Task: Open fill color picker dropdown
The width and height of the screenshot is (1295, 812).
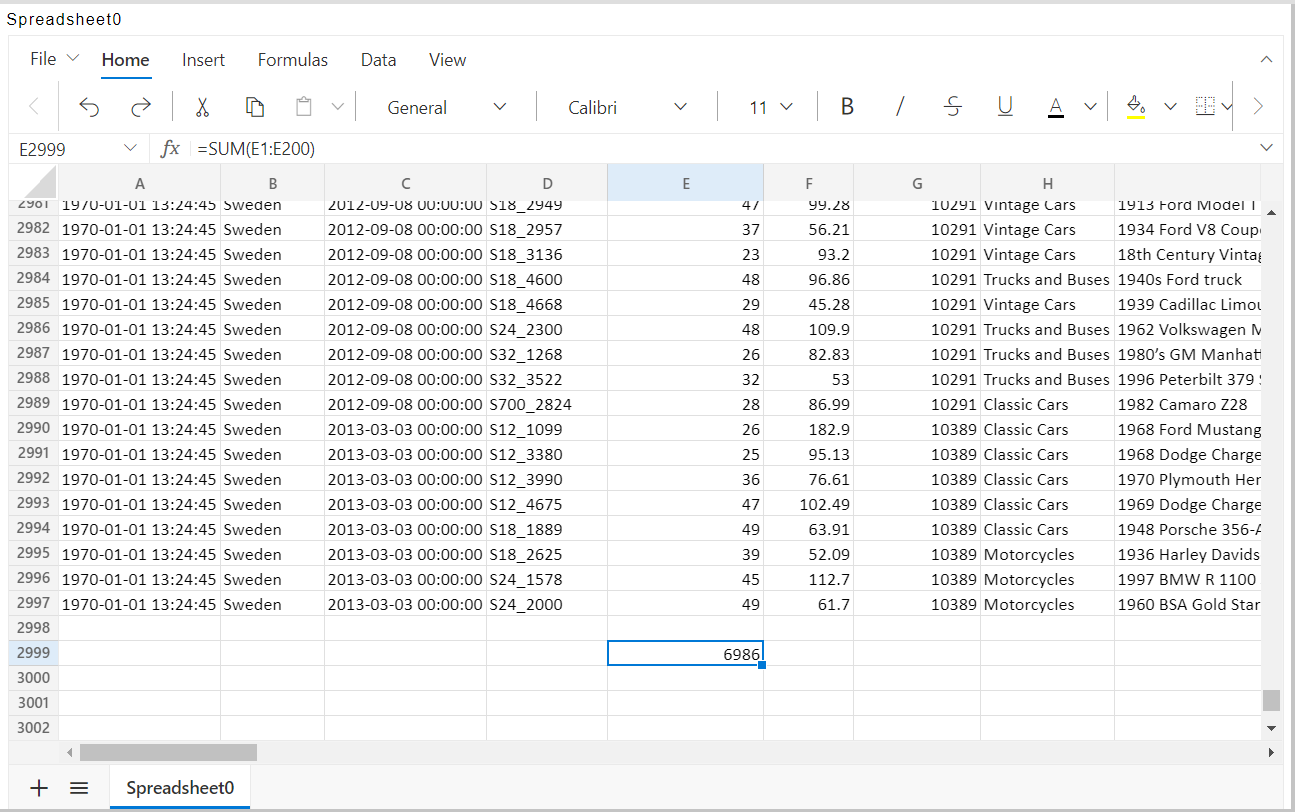Action: click(x=1170, y=107)
